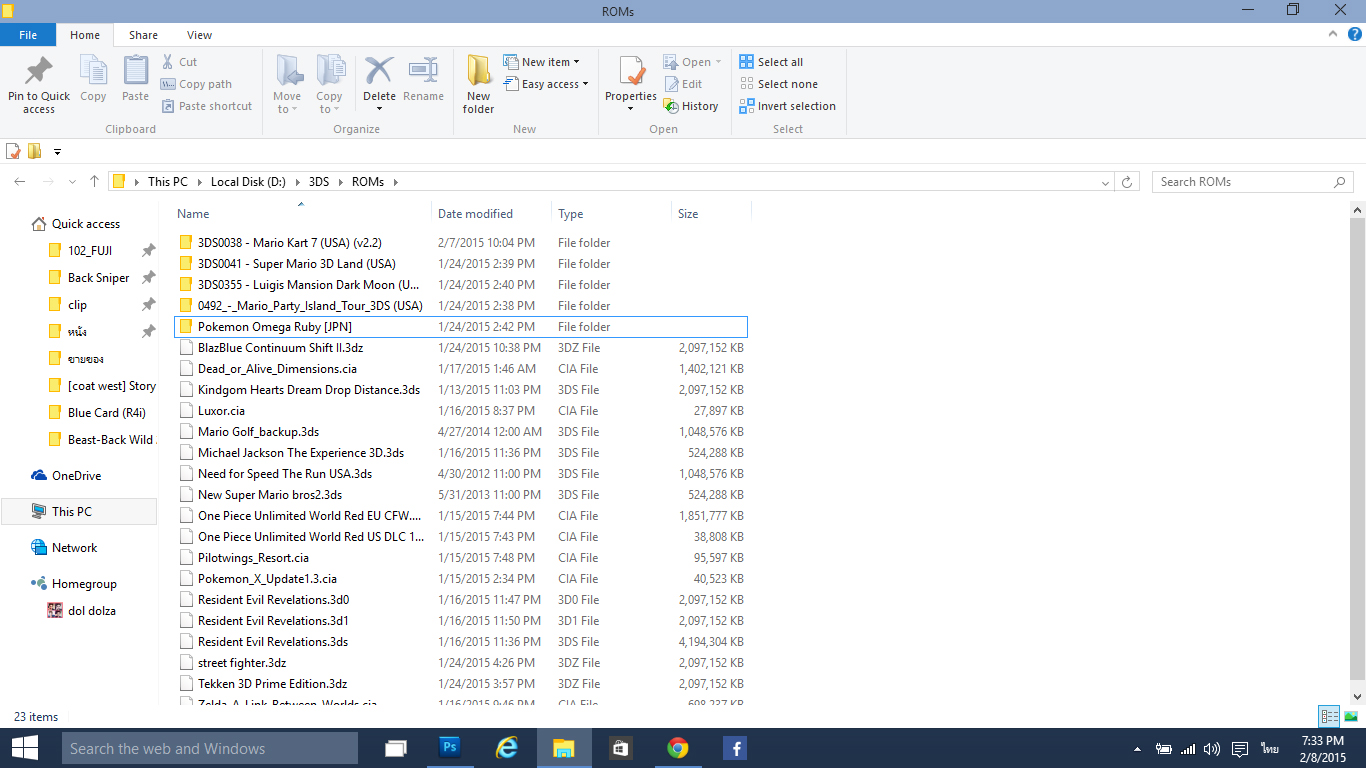
Task: Click the Copy icon in Clipboard group
Action: [x=93, y=71]
